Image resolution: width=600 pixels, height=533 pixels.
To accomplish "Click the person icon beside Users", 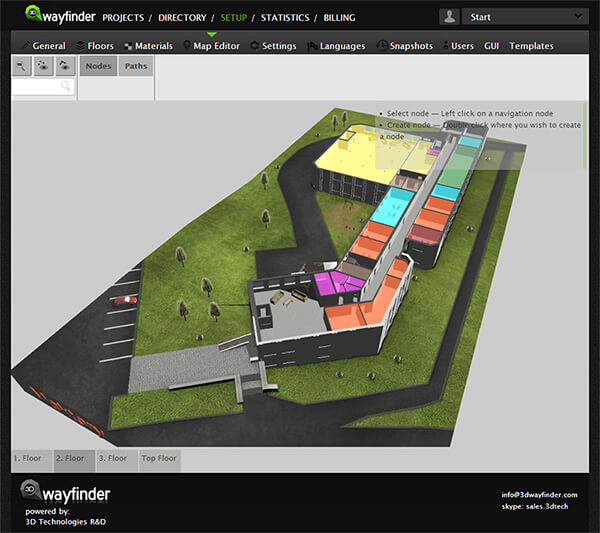I will pos(446,45).
